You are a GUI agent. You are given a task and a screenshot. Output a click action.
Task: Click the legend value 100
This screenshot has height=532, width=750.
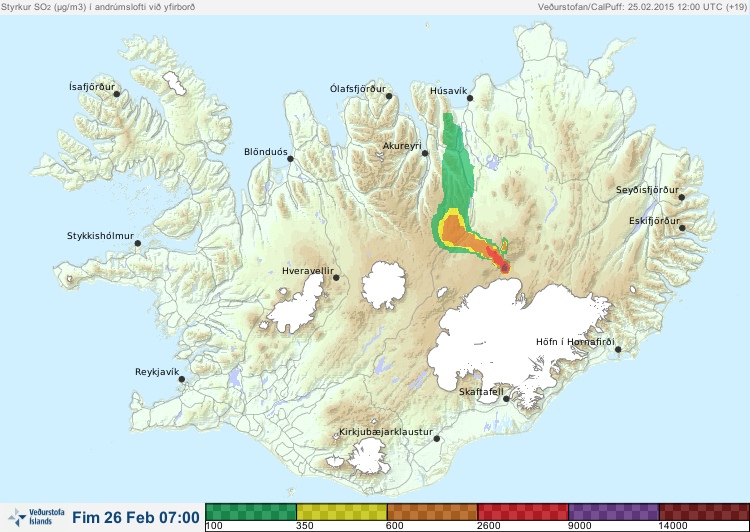coord(214,526)
